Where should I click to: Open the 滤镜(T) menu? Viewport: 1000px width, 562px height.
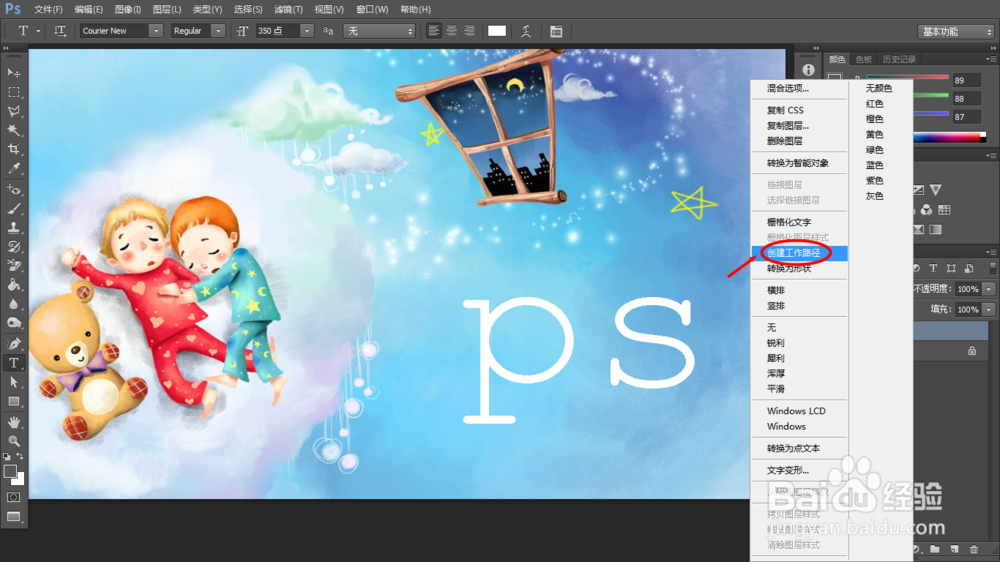pyautogui.click(x=288, y=10)
